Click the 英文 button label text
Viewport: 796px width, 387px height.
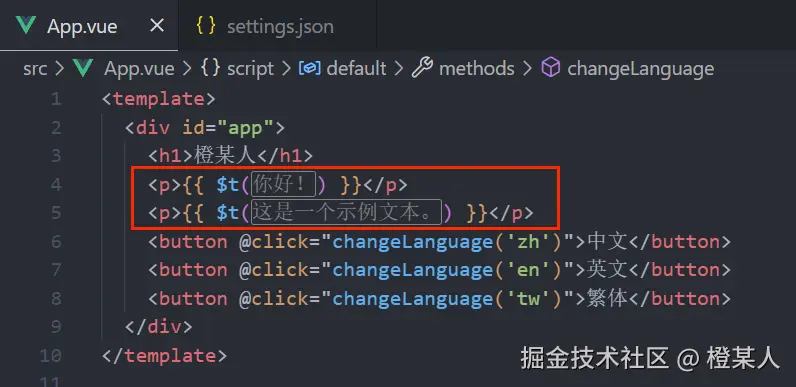tap(608, 270)
